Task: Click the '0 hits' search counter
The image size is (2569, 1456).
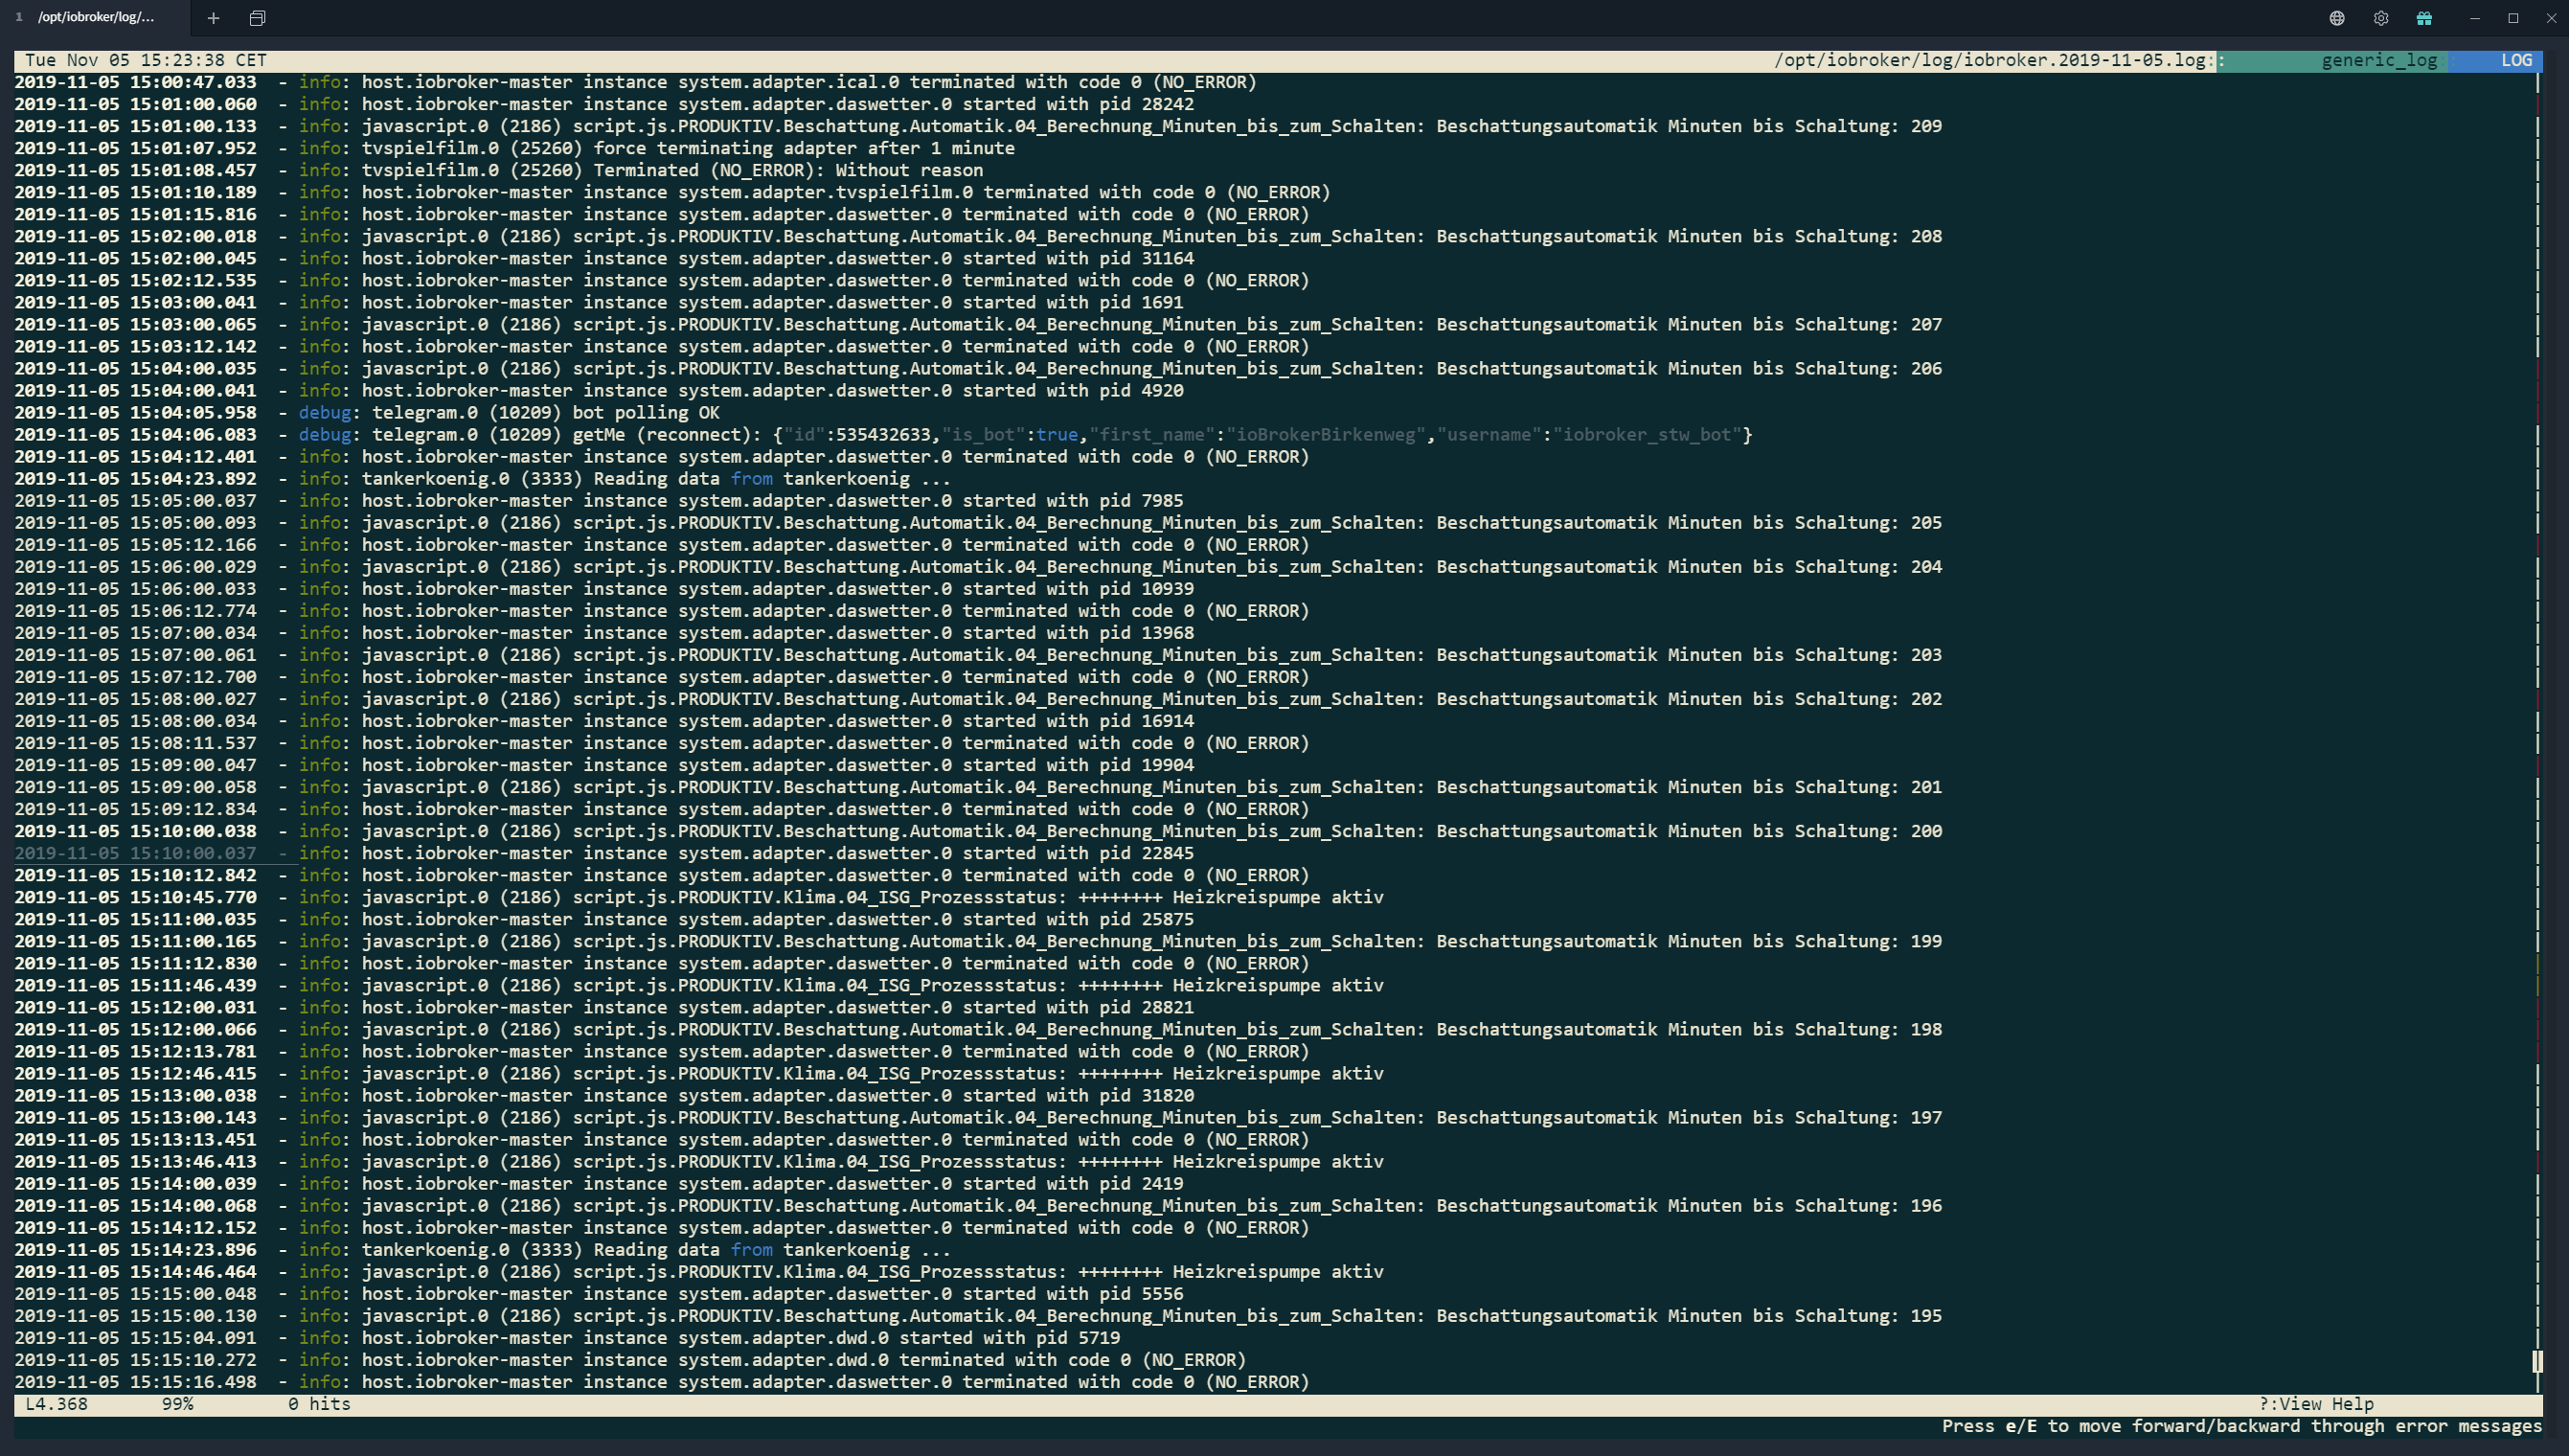Action: [x=319, y=1404]
